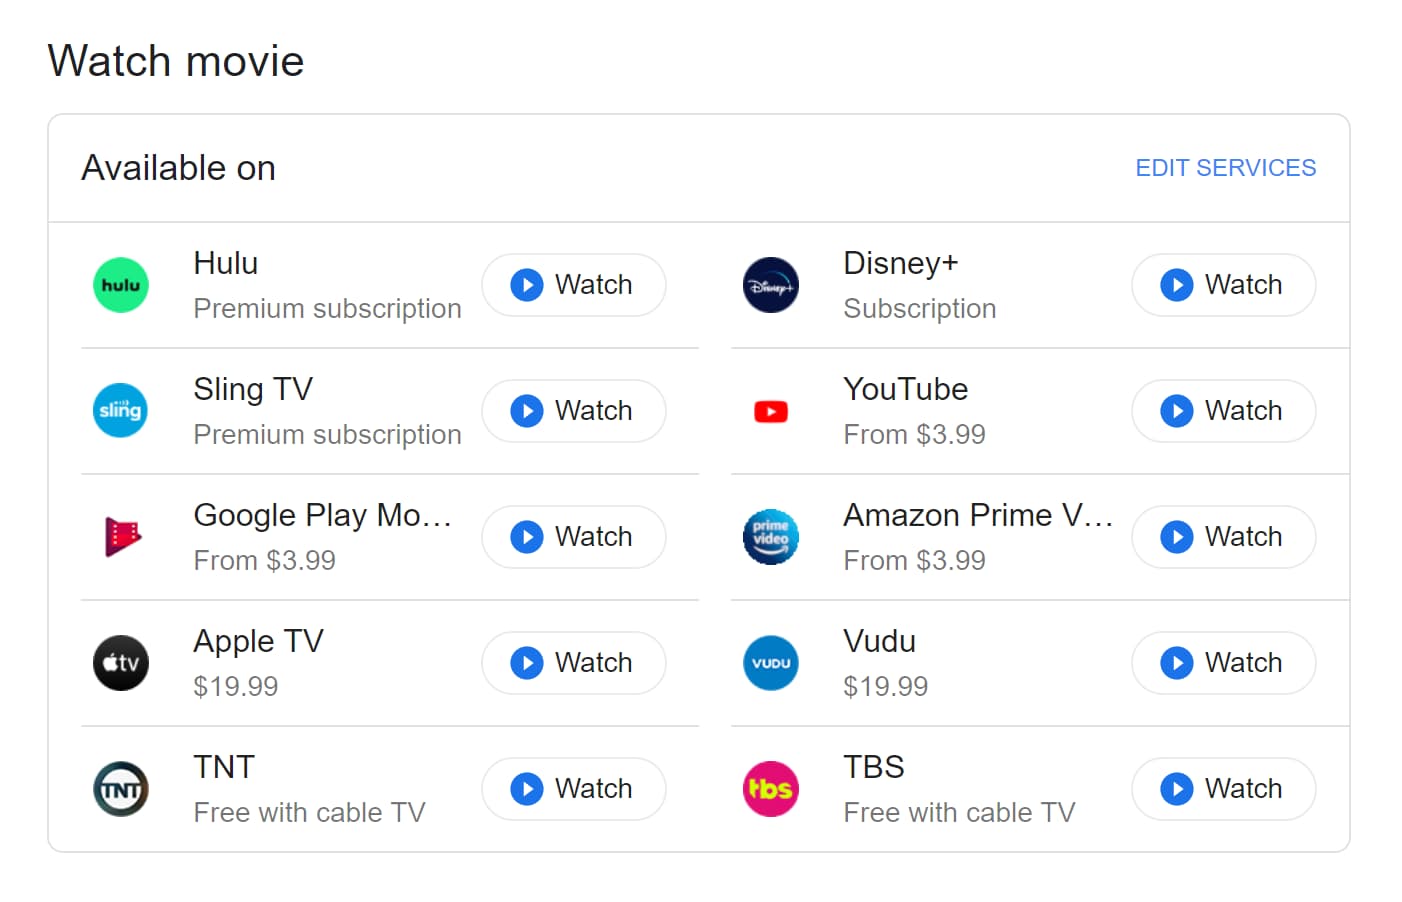Click the Disney+ logo icon
The height and width of the screenshot is (902, 1402).
click(x=771, y=285)
